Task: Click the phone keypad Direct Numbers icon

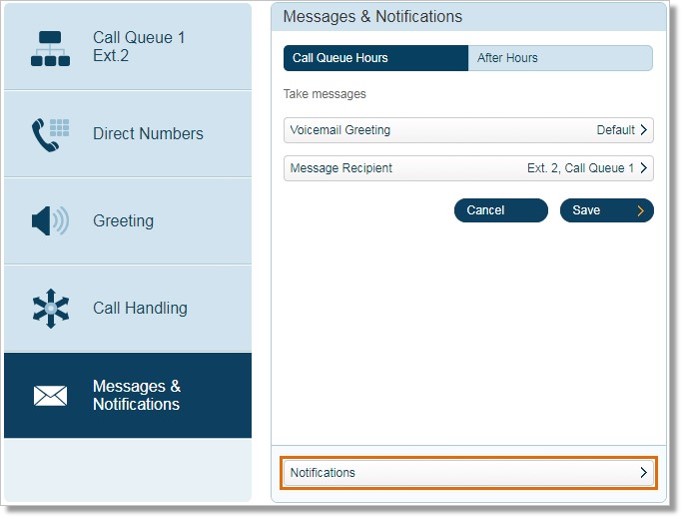Action: [51, 135]
